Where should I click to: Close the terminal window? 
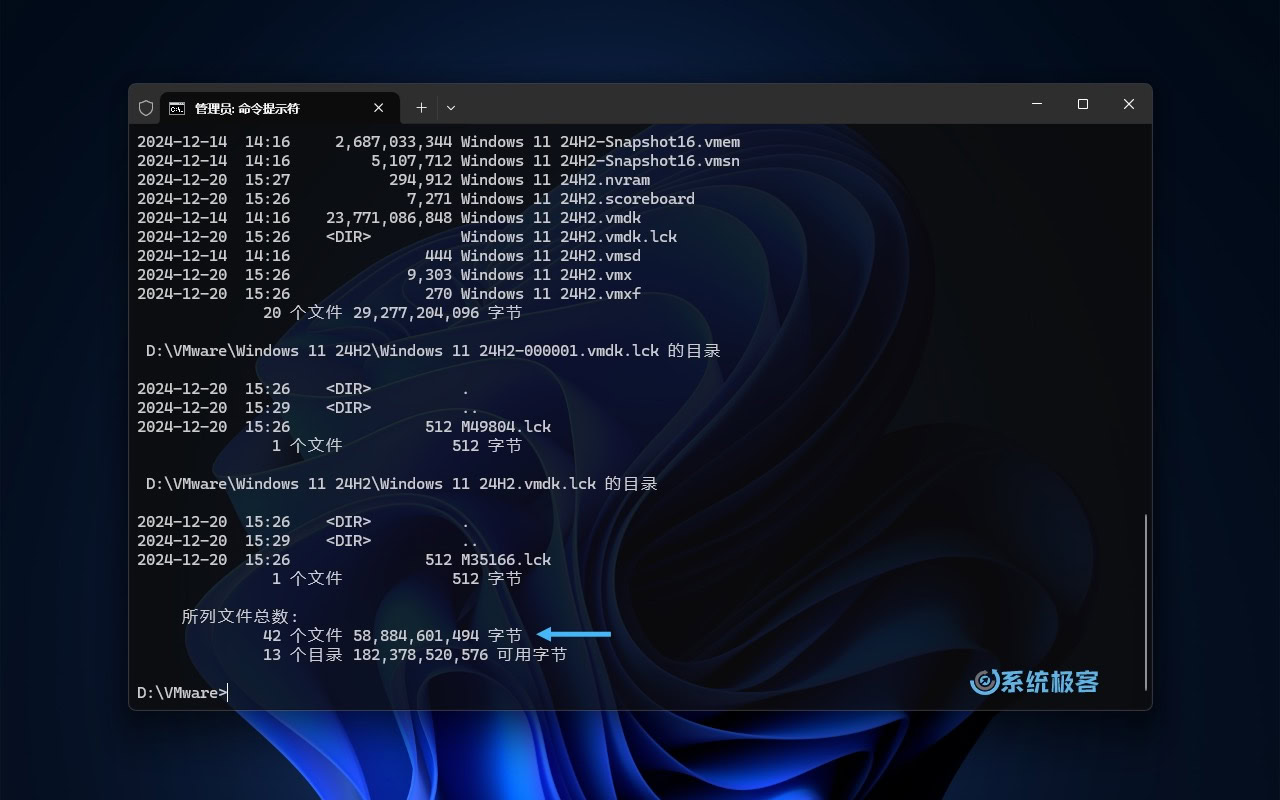tap(1129, 104)
